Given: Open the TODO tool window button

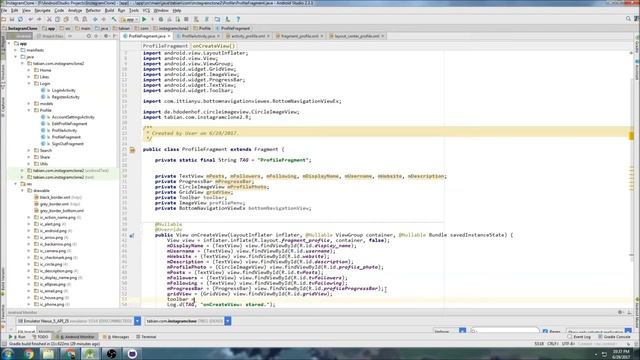Looking at the screenshot, I should (40, 337).
